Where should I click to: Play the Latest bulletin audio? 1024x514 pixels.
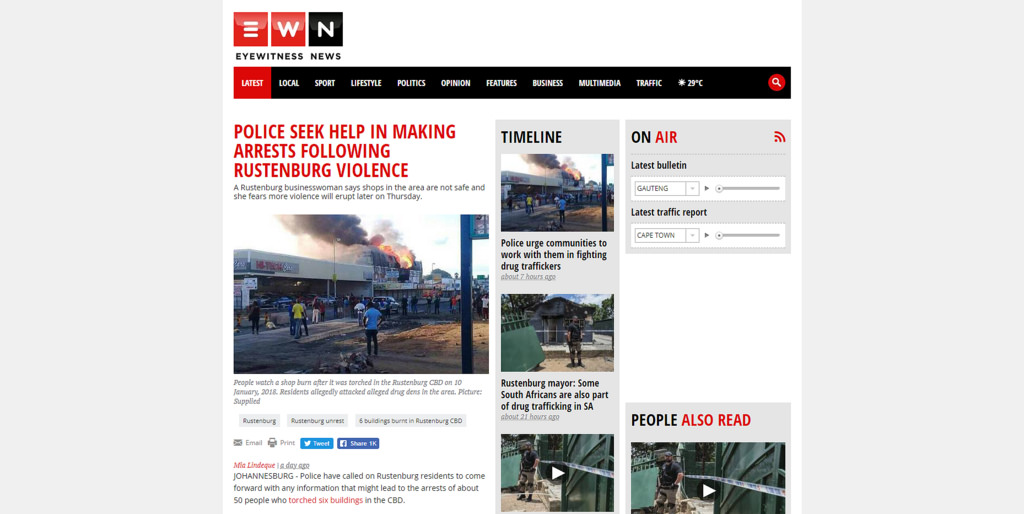tap(707, 189)
